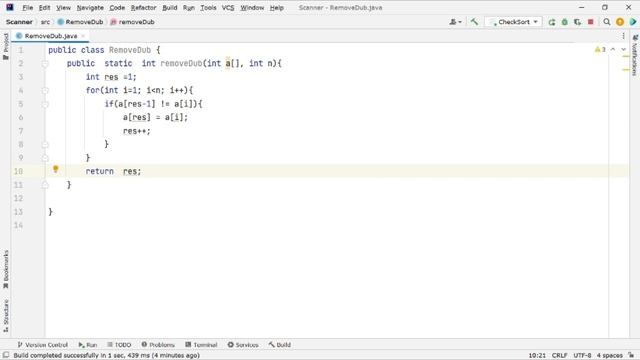Click the build completed status message
Screen dimensions: 640x360
107,356
